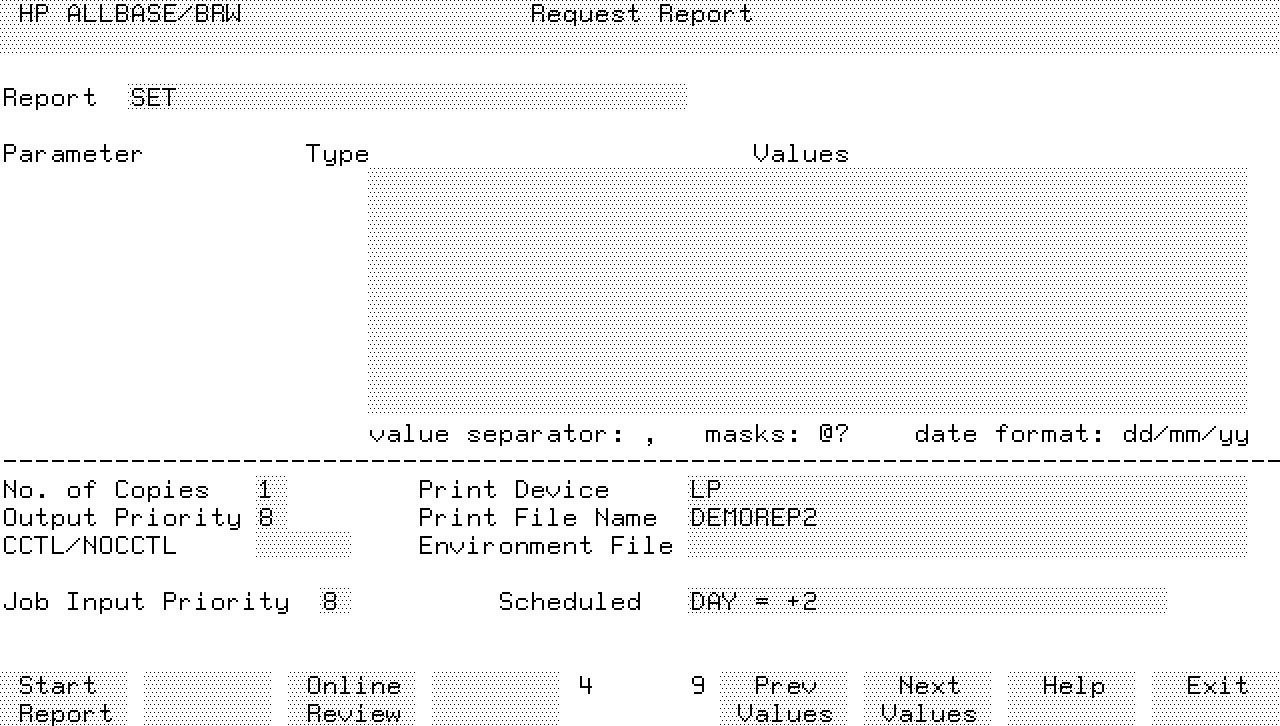The width and height of the screenshot is (1280, 726).
Task: Click the CCTL/NOCCTL entry field
Action: tap(303, 546)
